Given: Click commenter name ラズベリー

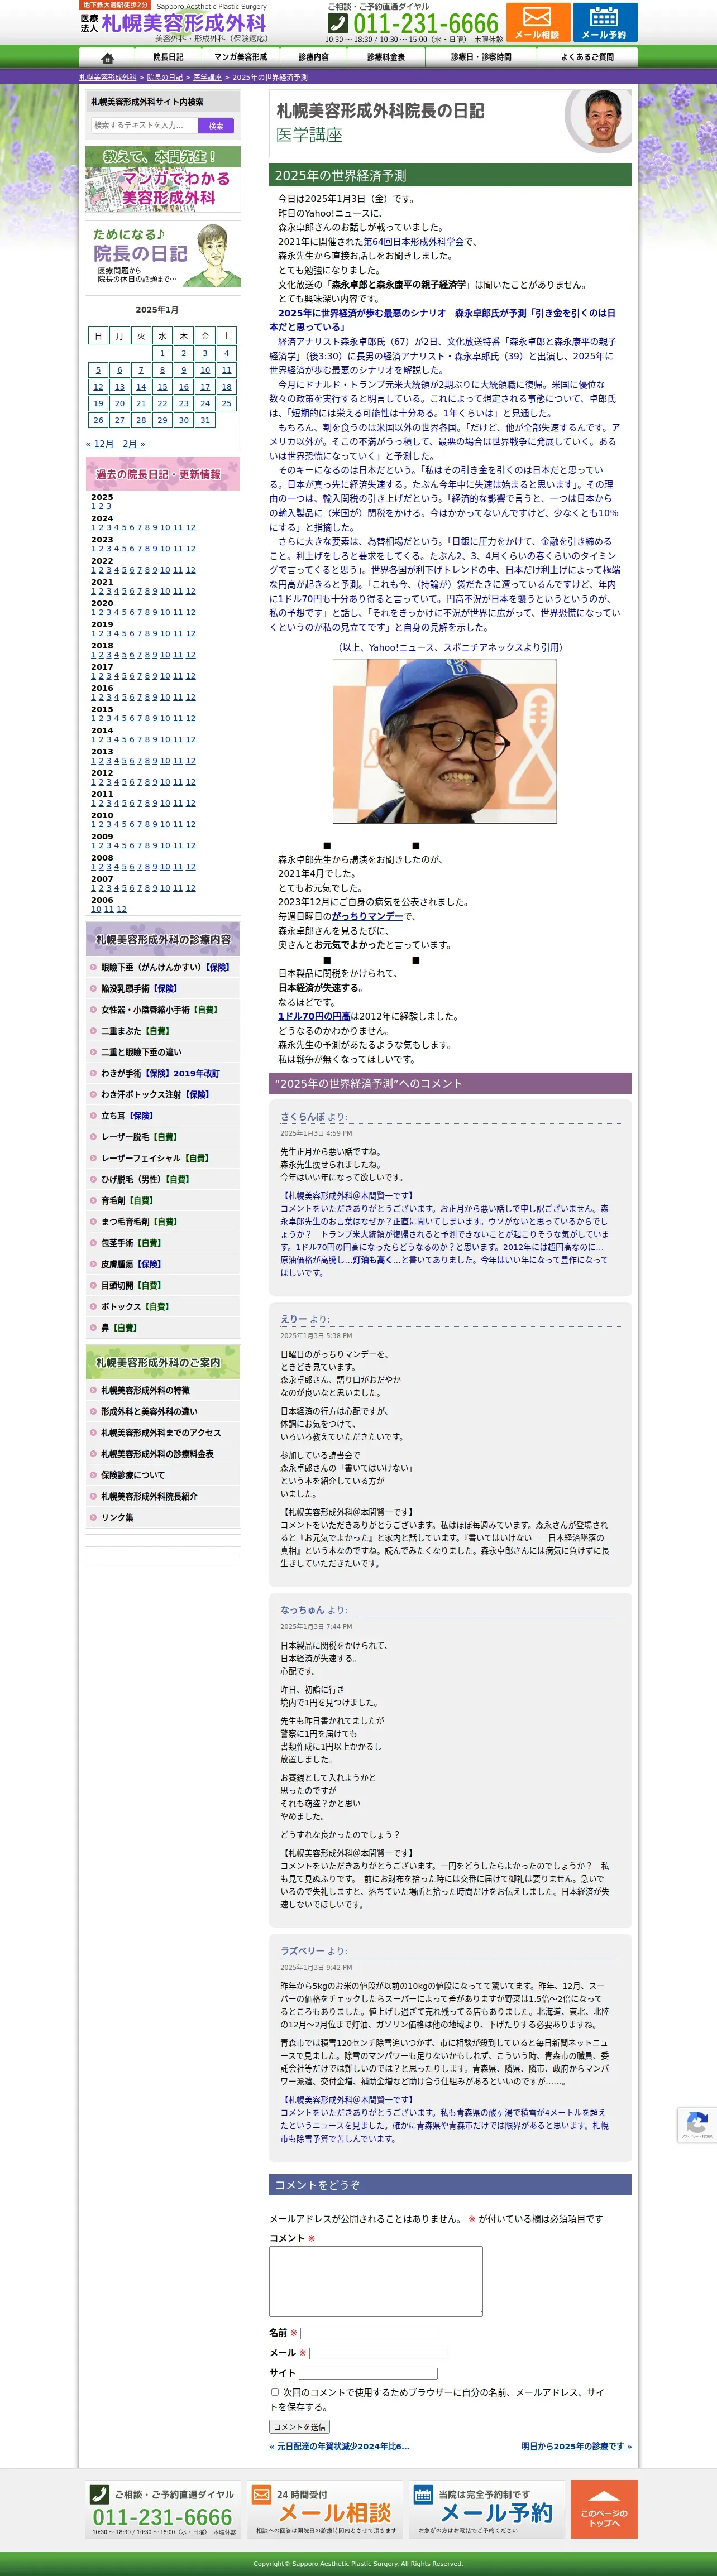Looking at the screenshot, I should click(302, 1951).
